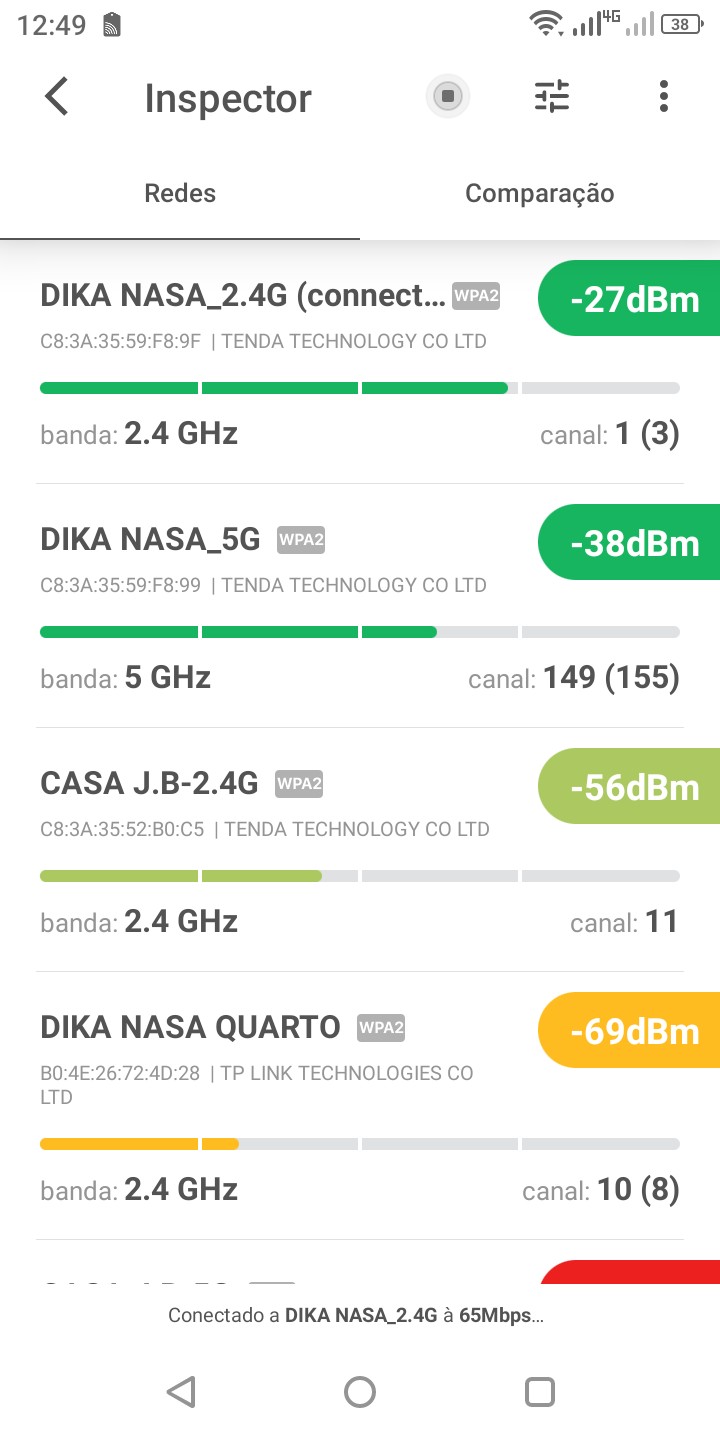This screenshot has width=720, height=1440.
Task: Open the three-dot overflow menu
Action: [x=663, y=97]
